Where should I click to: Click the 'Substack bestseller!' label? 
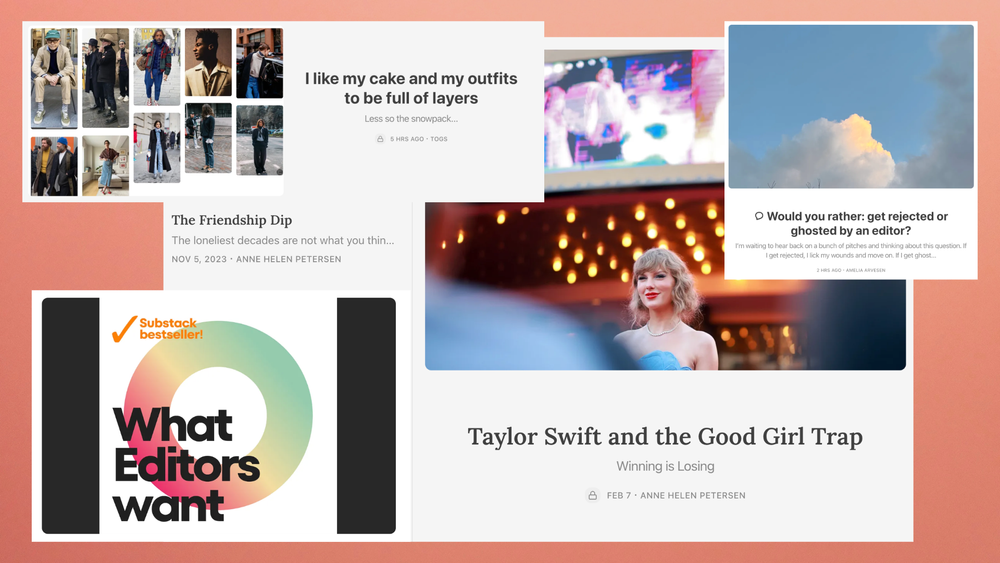[171, 328]
